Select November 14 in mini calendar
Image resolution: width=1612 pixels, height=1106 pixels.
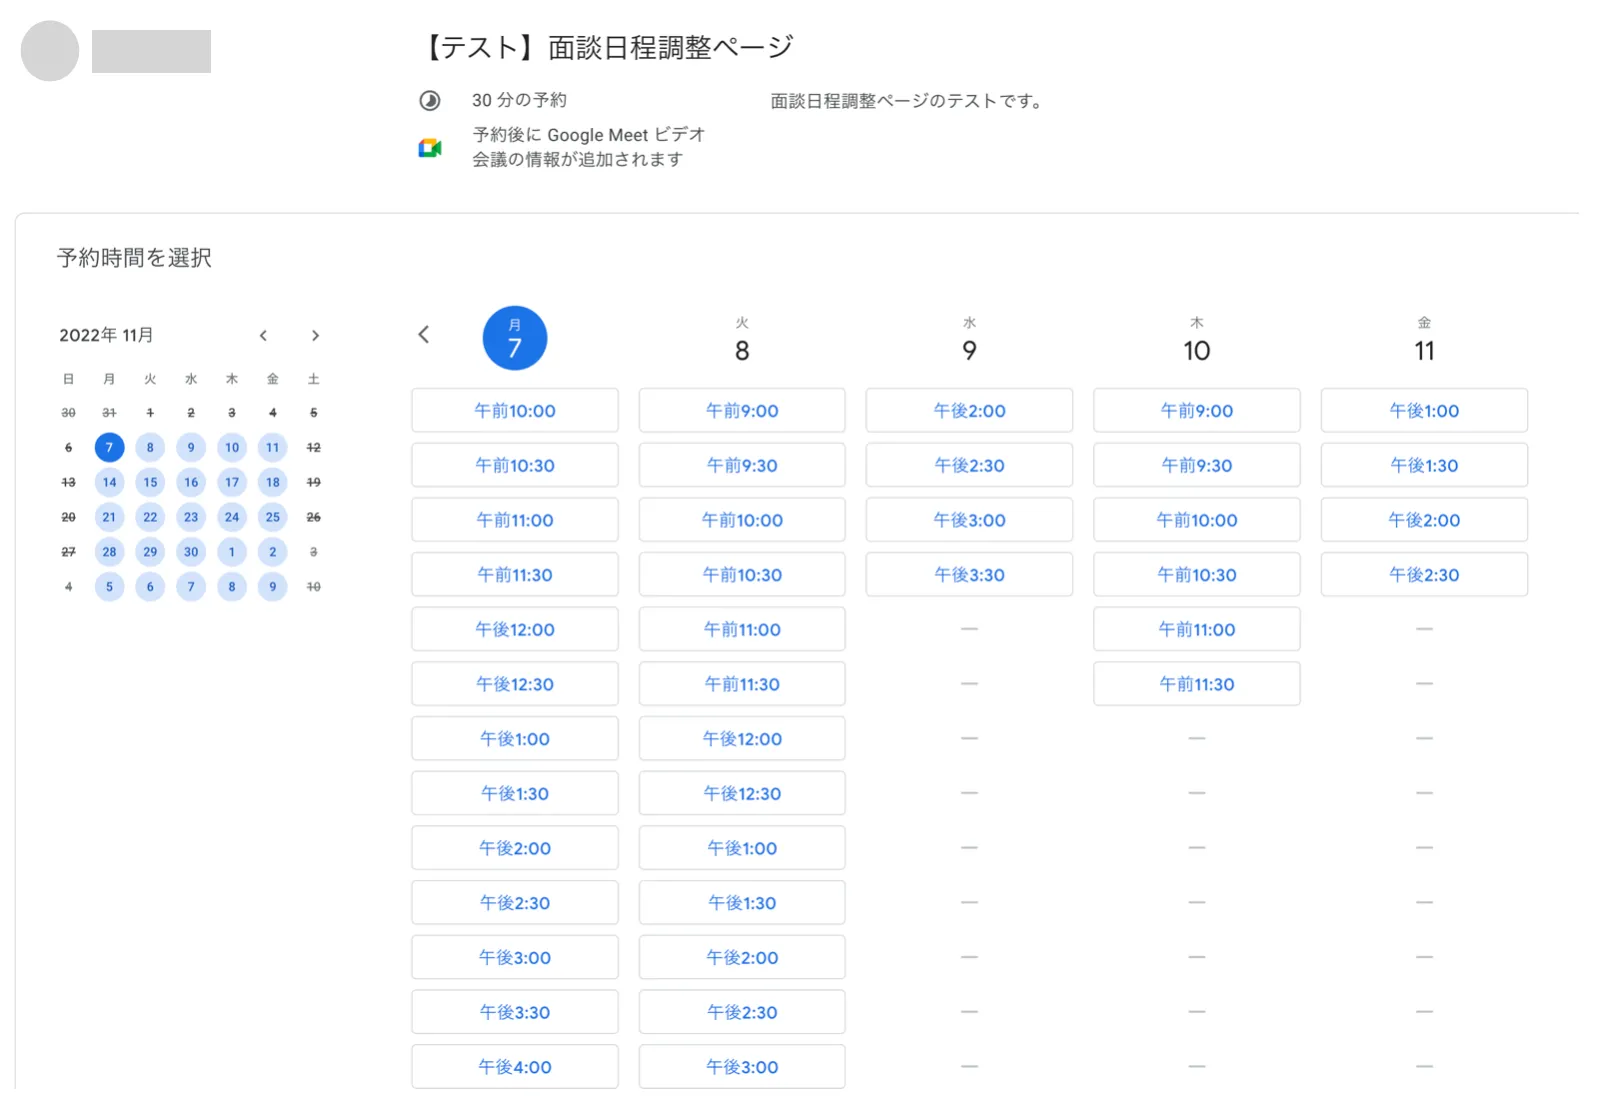(x=109, y=482)
